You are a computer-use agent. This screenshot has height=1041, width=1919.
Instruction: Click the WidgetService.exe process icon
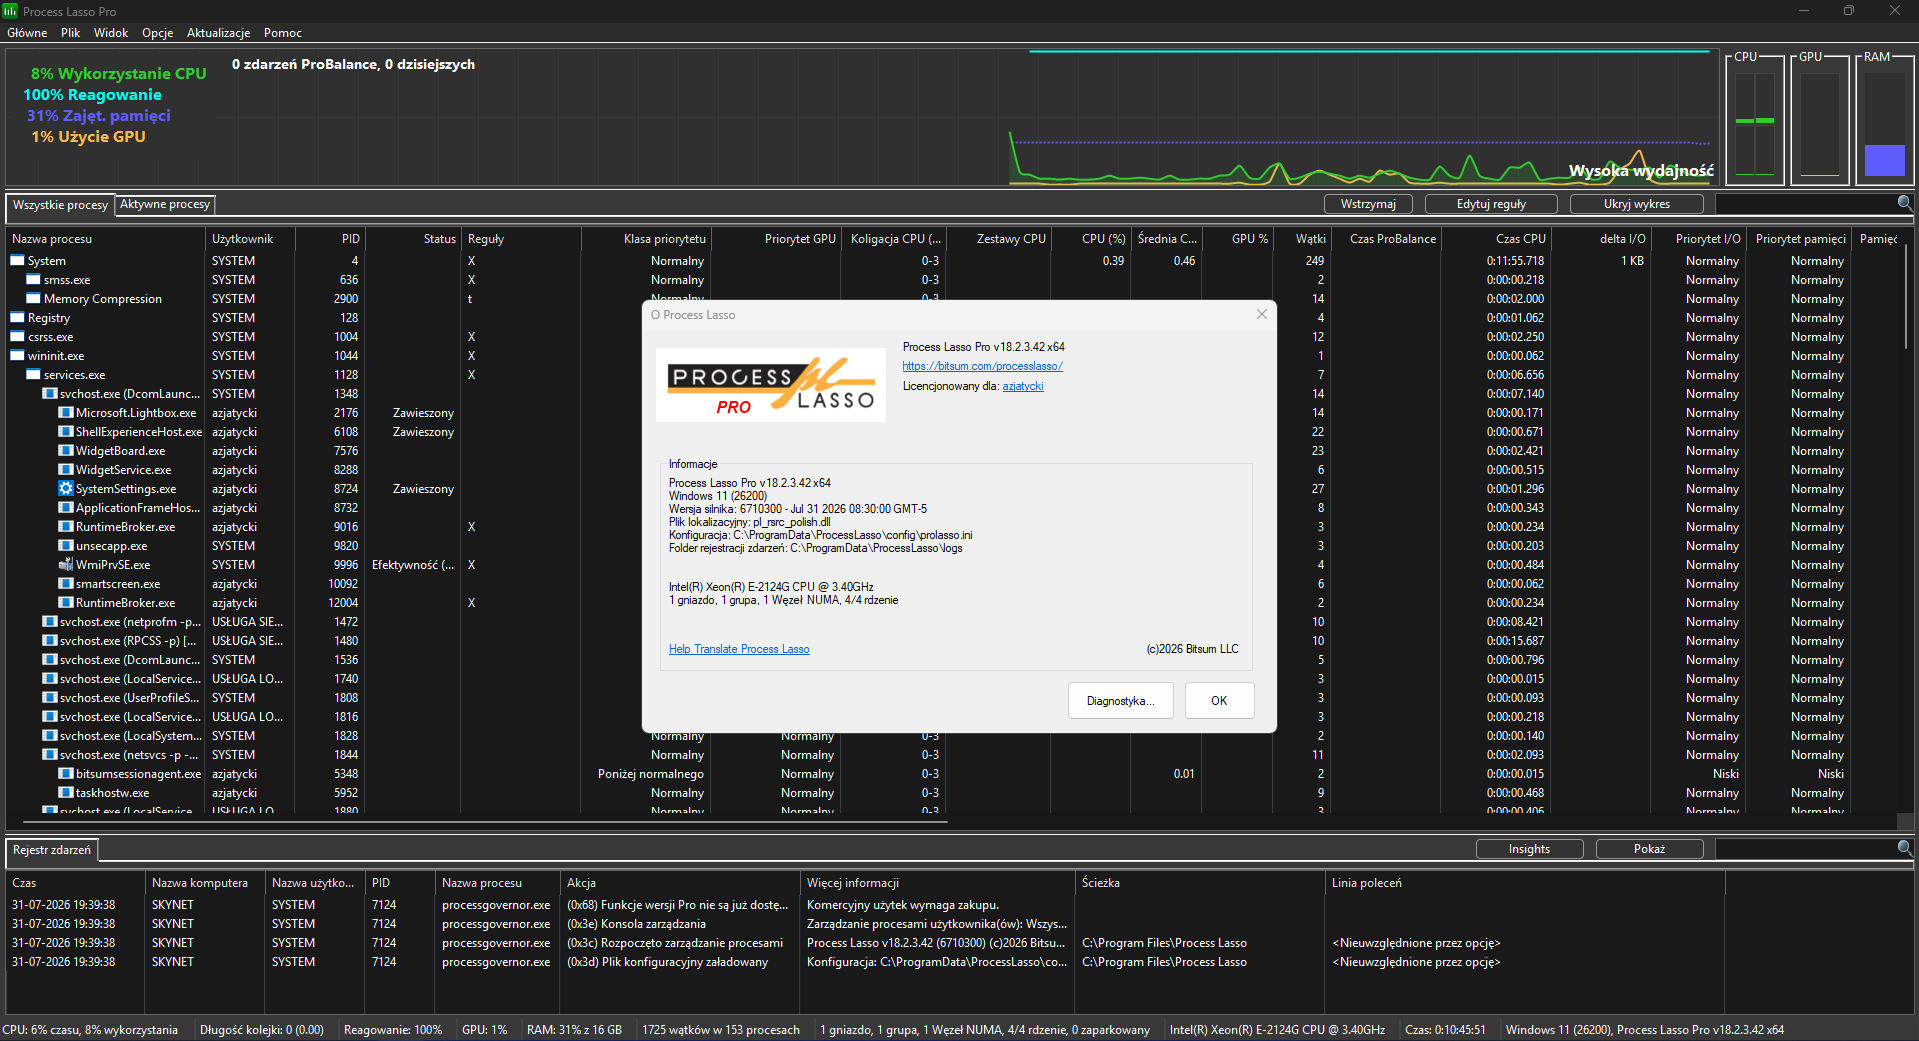point(66,470)
